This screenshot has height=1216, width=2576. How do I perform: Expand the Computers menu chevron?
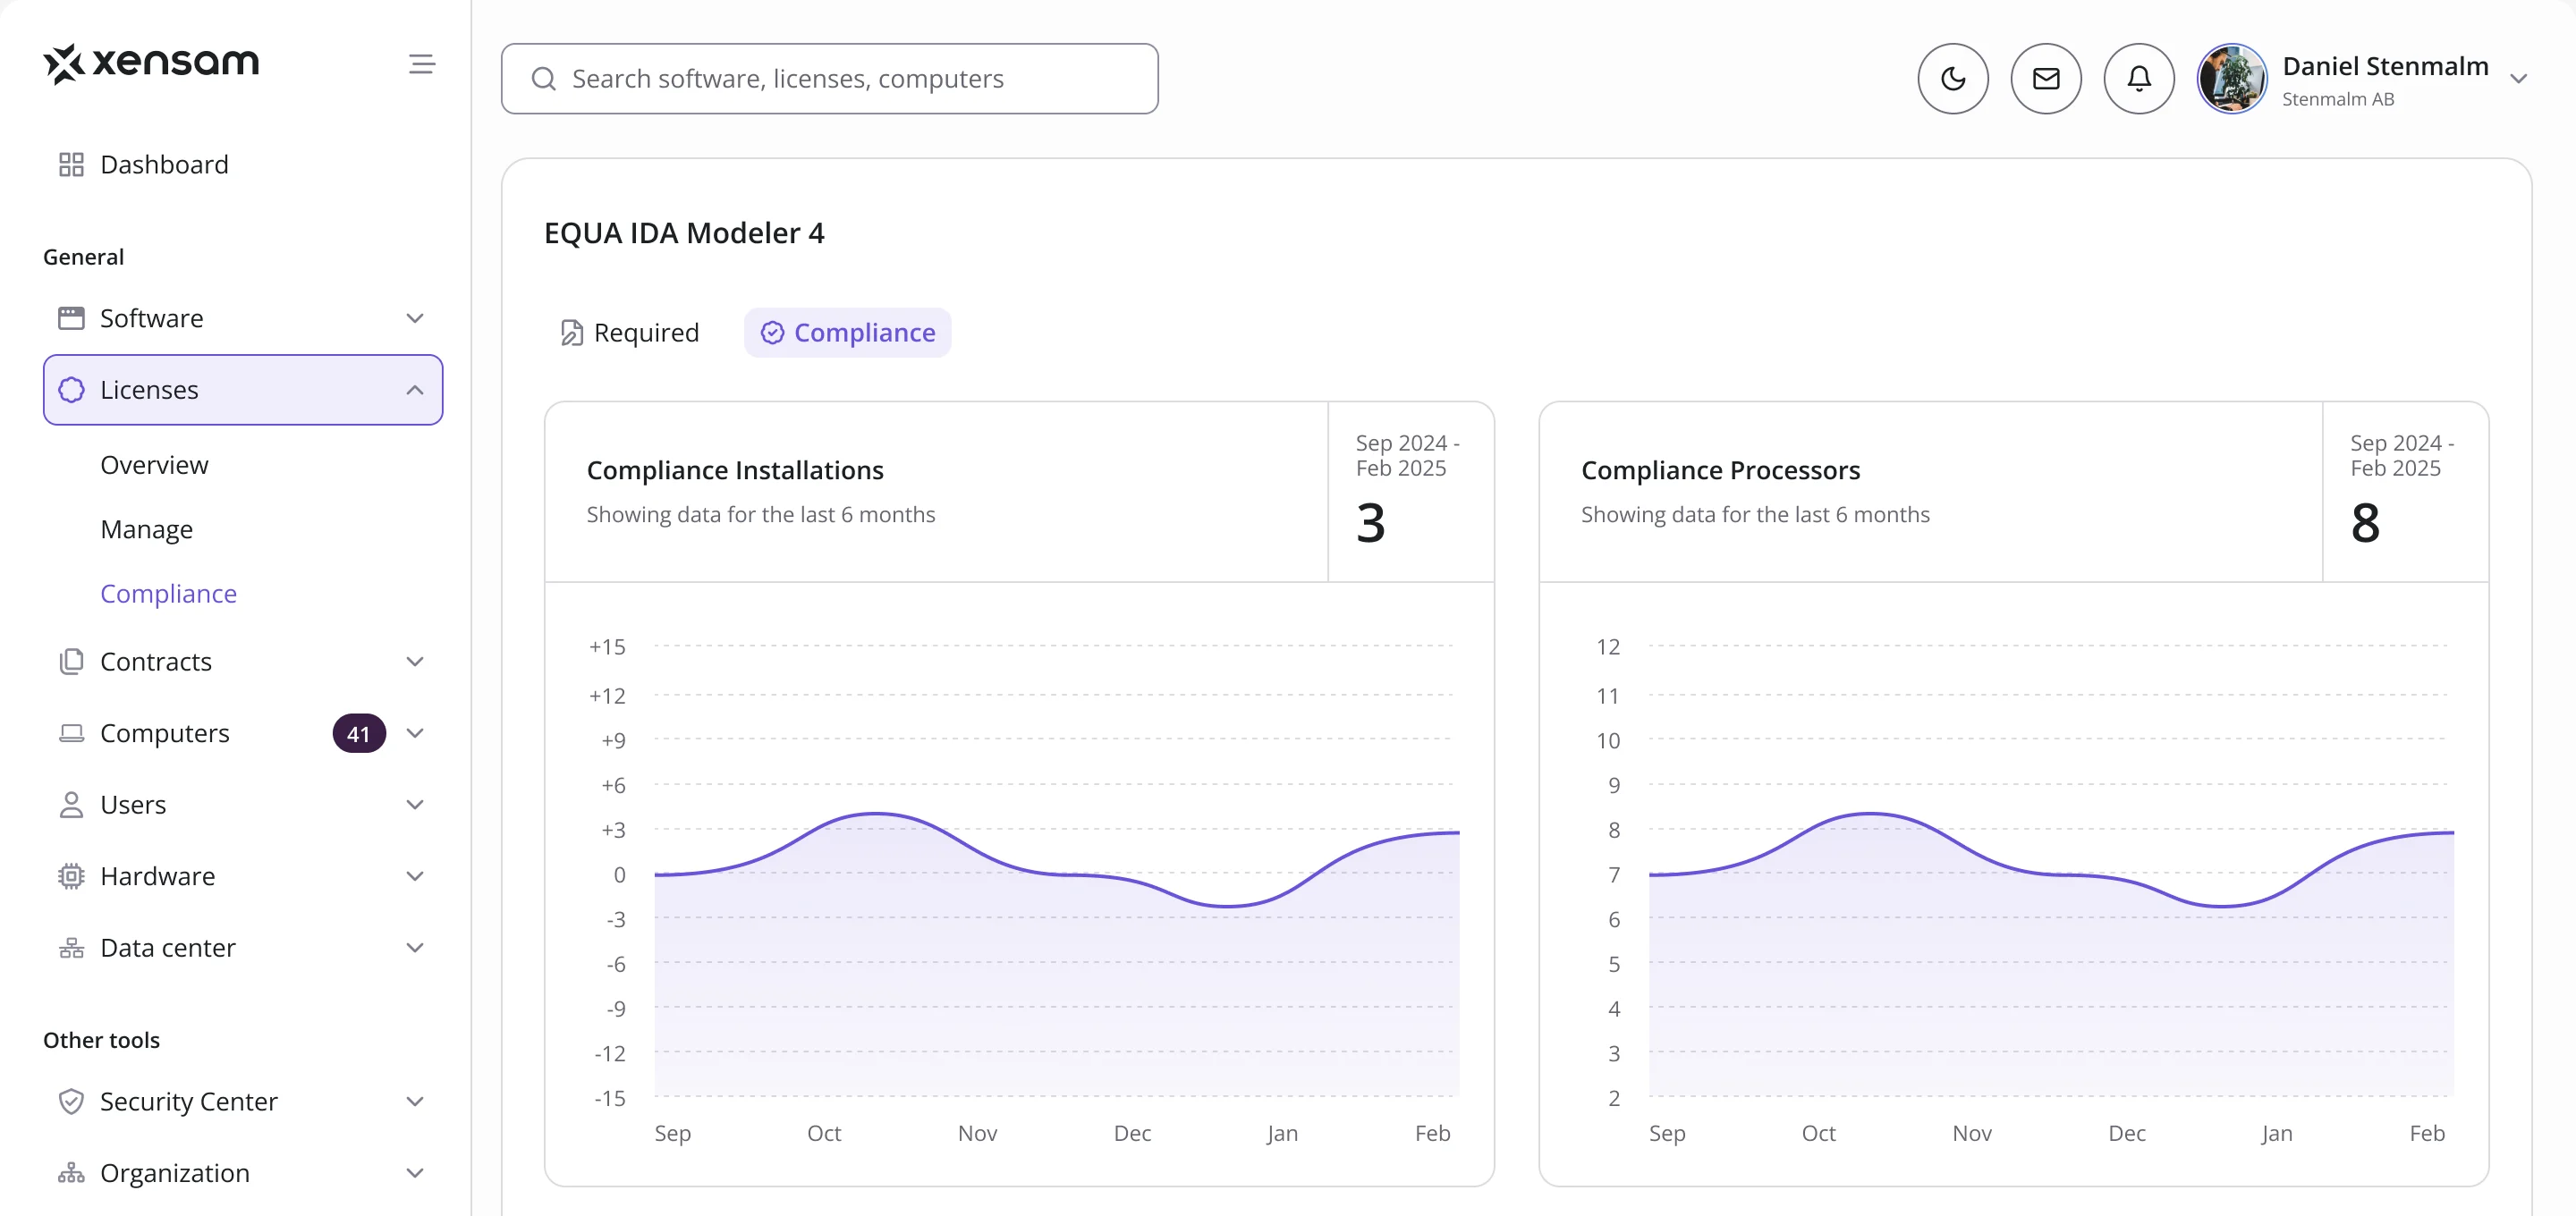(415, 733)
